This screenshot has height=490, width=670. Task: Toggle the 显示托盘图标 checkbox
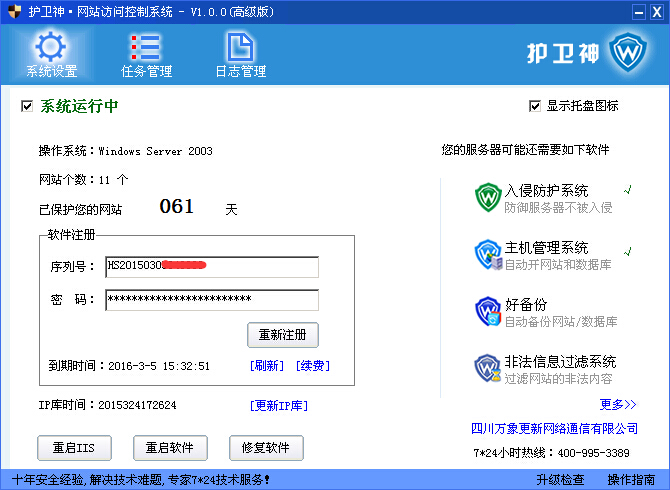point(535,106)
